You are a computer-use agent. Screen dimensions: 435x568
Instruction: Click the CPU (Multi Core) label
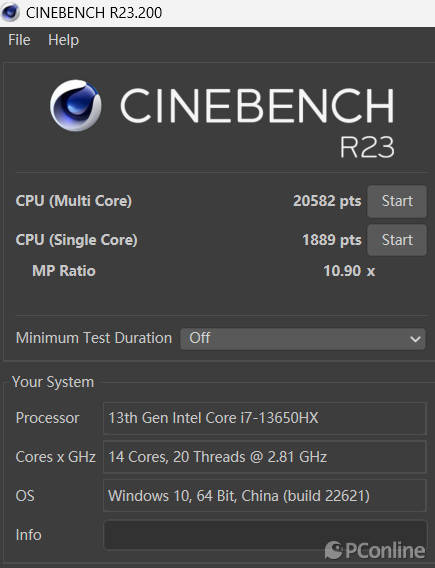coord(74,201)
